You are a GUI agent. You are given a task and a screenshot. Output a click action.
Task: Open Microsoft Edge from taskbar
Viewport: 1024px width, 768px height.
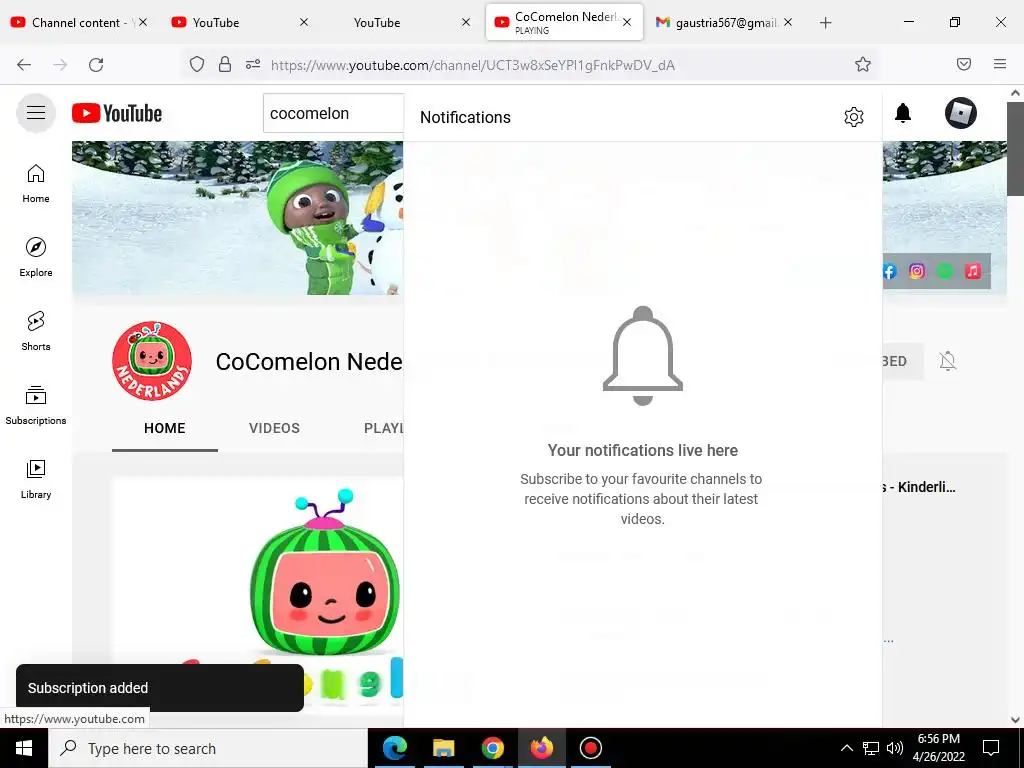(x=395, y=748)
